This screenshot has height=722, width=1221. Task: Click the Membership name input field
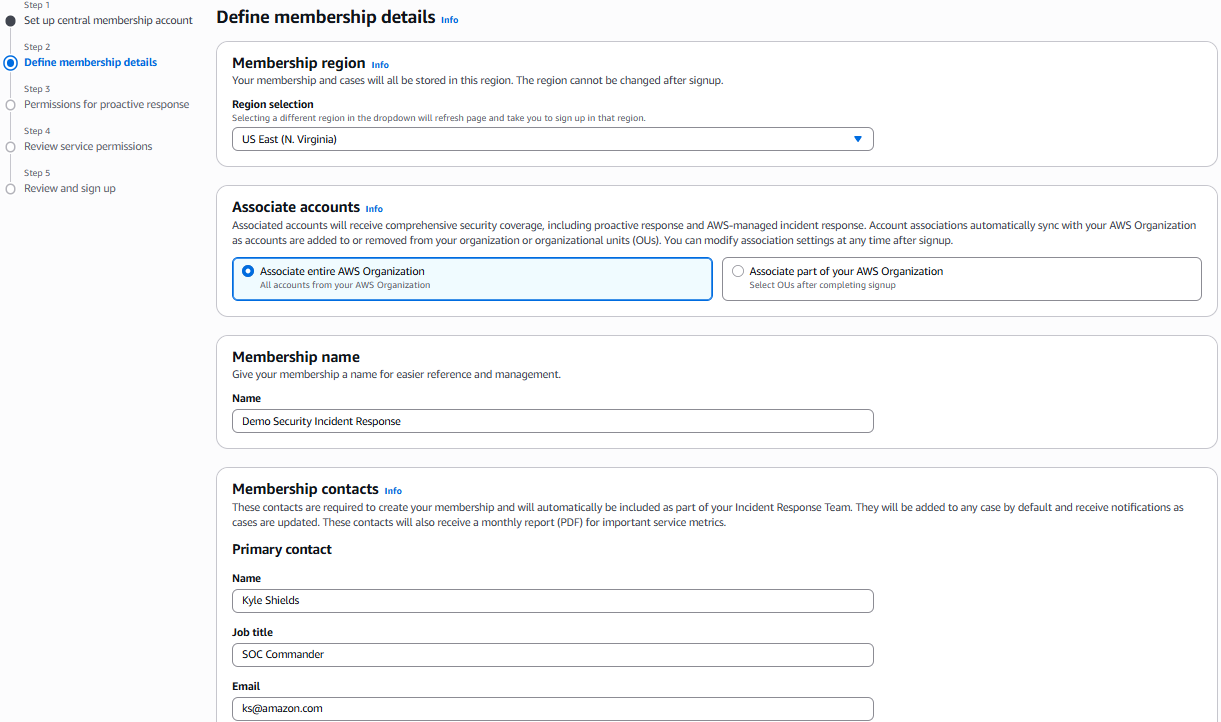click(x=553, y=421)
